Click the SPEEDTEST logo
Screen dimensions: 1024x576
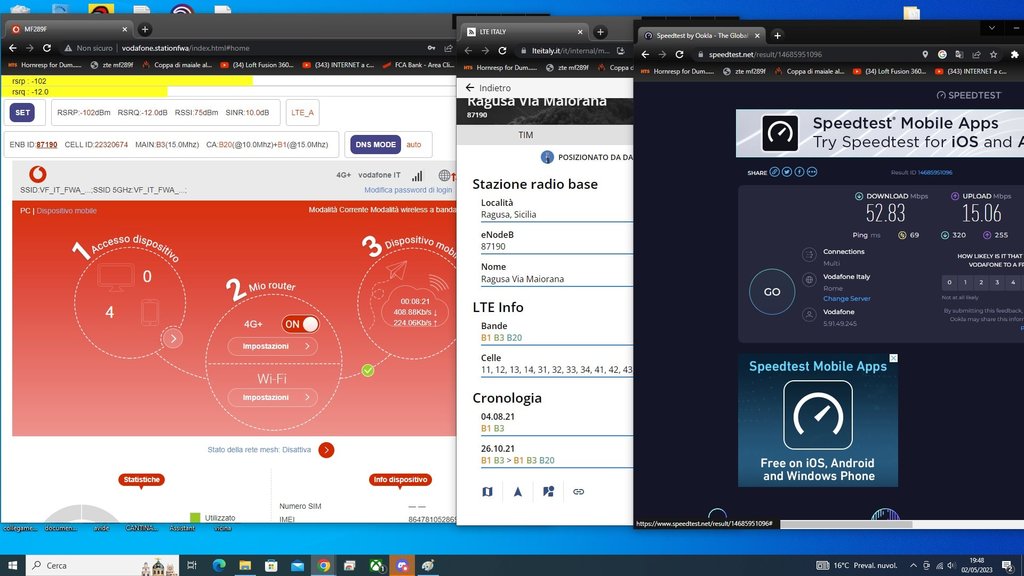(x=968, y=95)
